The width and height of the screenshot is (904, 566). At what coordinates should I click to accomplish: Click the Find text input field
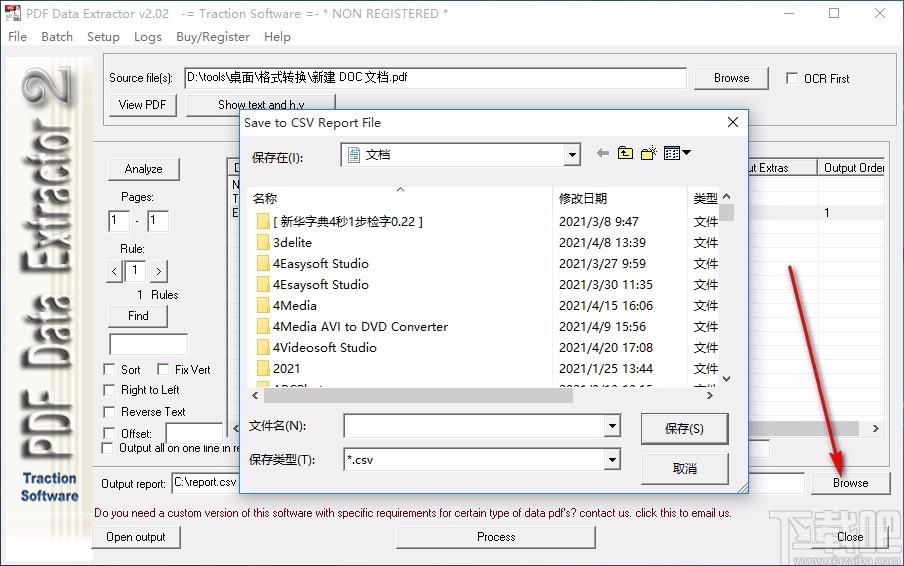[x=148, y=344]
